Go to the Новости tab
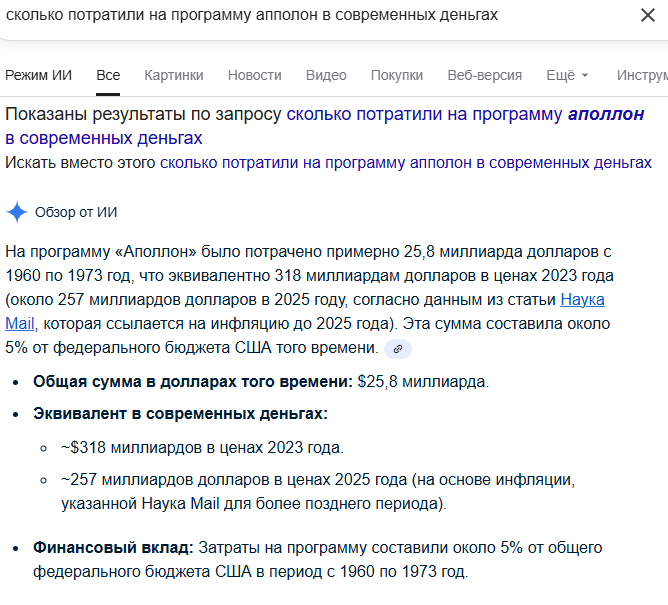 [x=254, y=75]
